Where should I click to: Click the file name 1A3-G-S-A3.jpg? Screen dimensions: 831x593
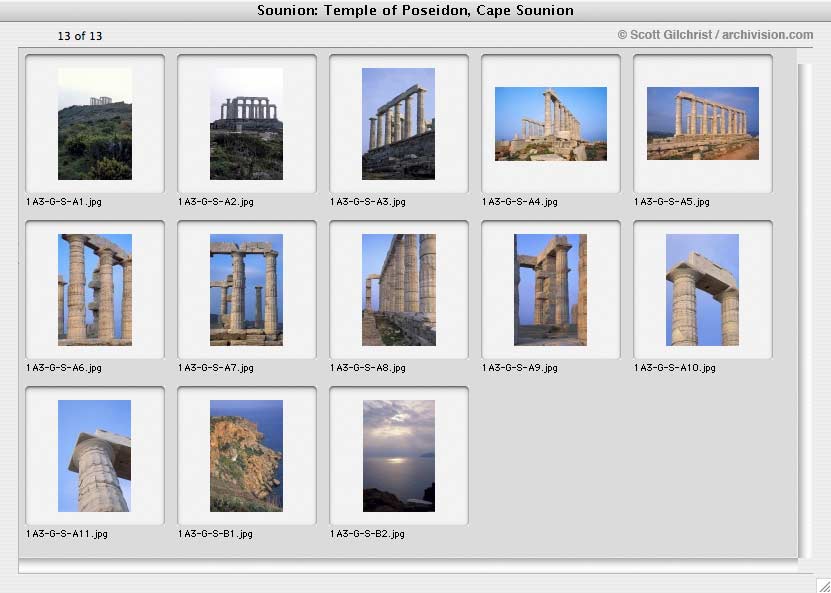pos(368,202)
